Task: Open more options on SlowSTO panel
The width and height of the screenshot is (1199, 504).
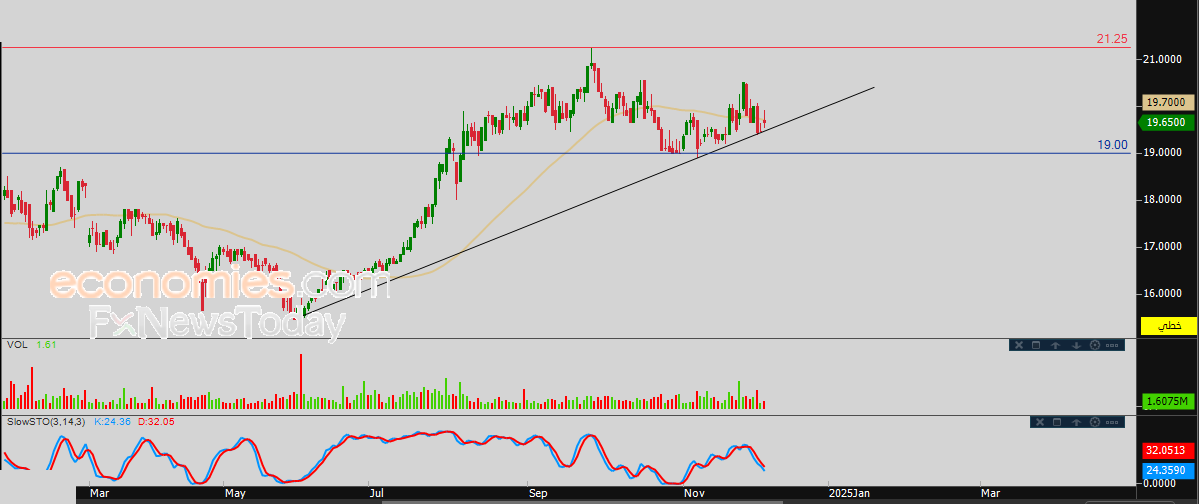Action: (1113, 422)
